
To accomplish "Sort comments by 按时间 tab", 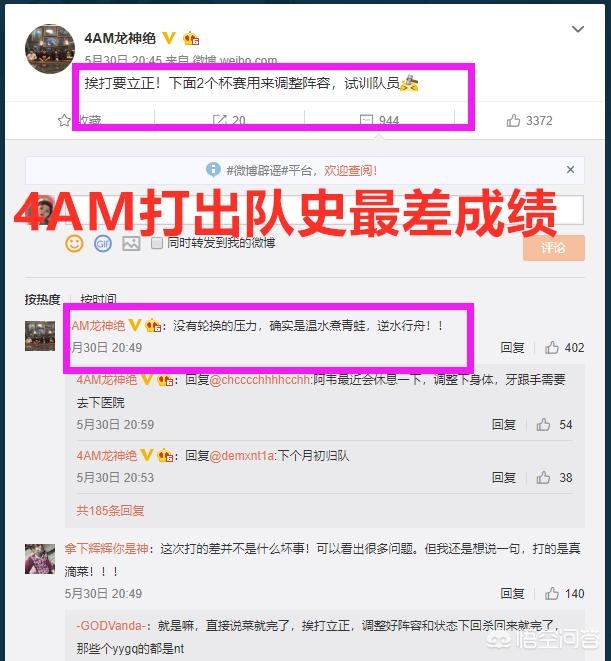I will point(98,299).
